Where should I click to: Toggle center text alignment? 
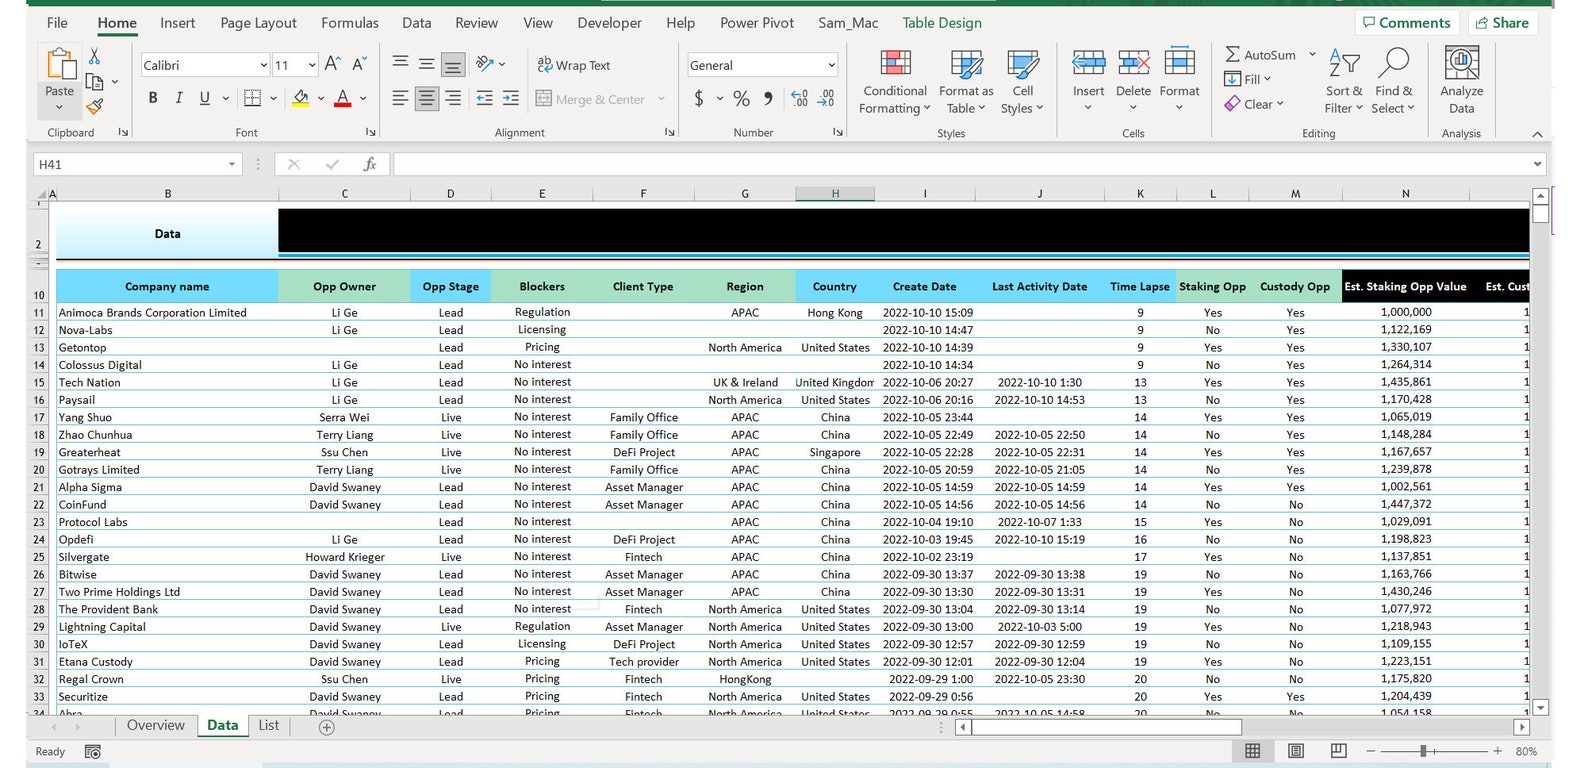point(427,98)
